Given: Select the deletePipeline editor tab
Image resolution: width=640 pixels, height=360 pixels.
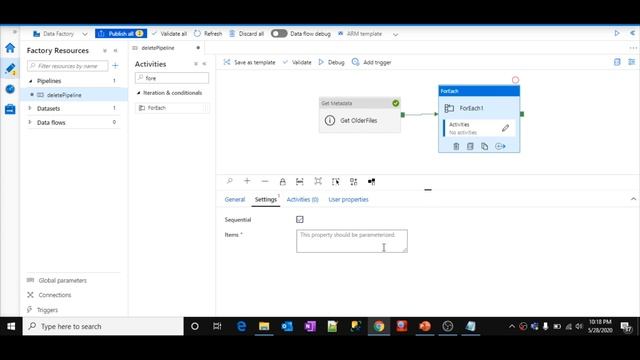Looking at the screenshot, I should (x=158, y=48).
